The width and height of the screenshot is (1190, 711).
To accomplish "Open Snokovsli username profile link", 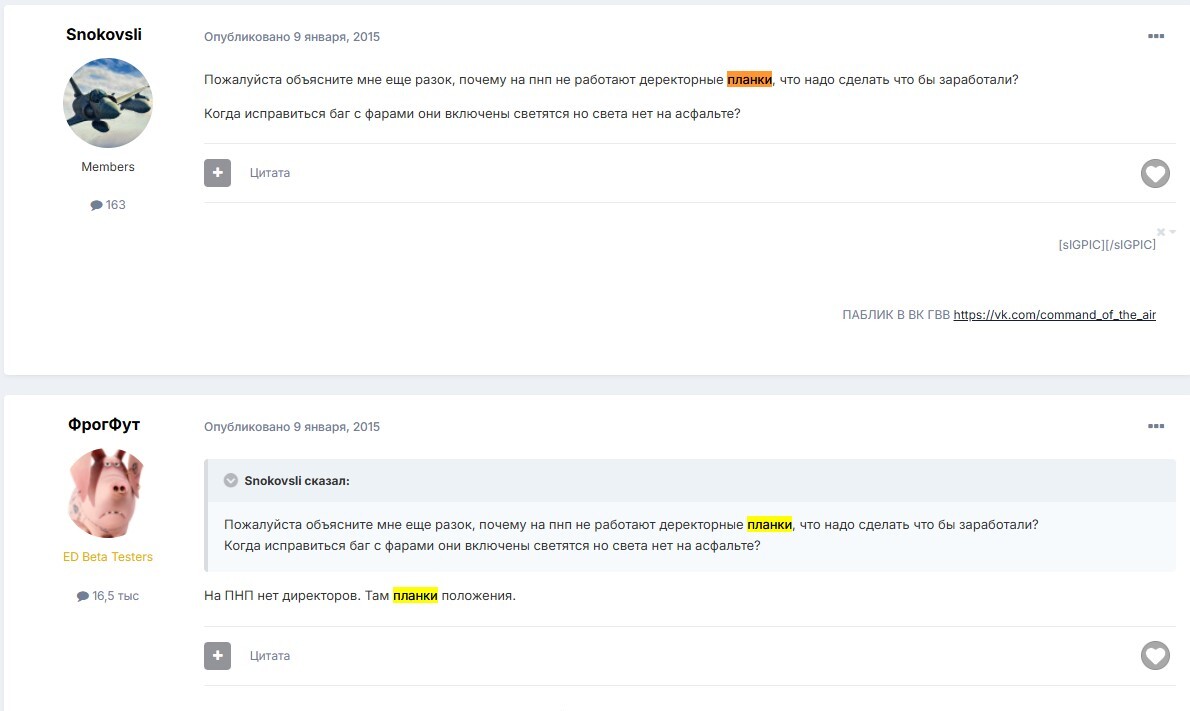I will click(x=104, y=34).
